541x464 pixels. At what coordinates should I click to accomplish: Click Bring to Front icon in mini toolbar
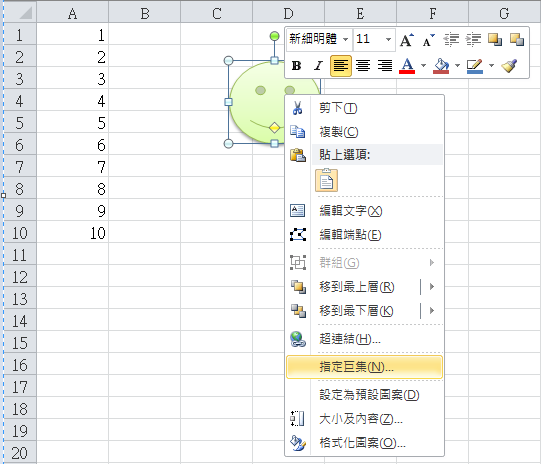(495, 40)
